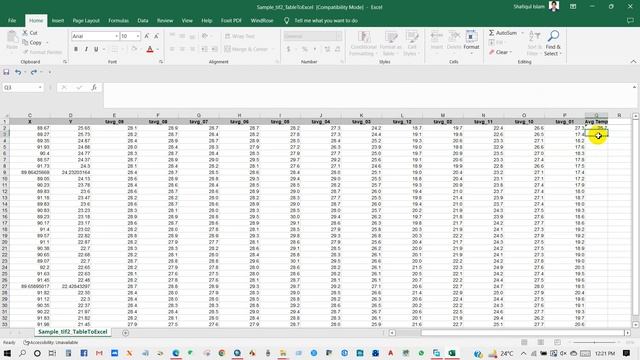Switch to the Review tab
The width and height of the screenshot is (640, 360).
point(165,20)
